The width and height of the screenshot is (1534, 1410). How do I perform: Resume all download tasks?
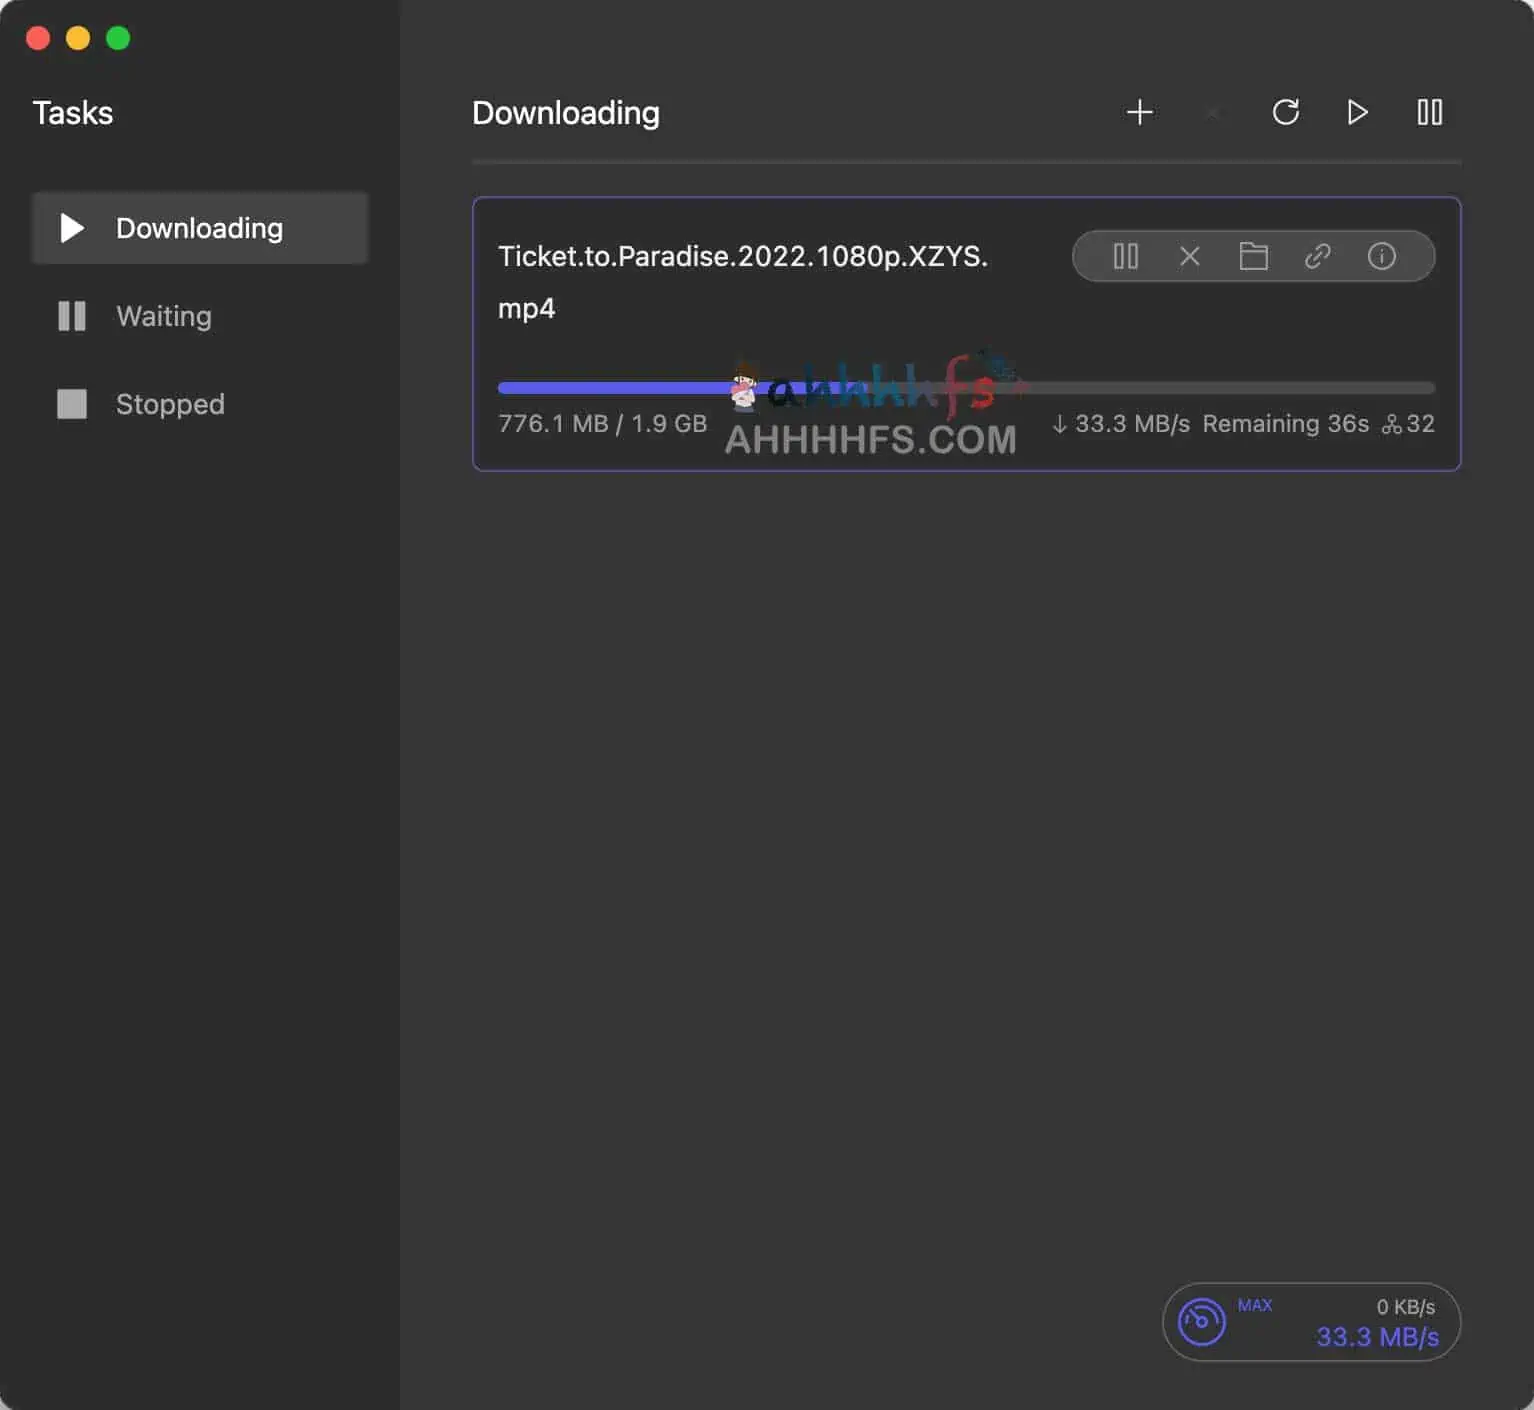[x=1357, y=112]
